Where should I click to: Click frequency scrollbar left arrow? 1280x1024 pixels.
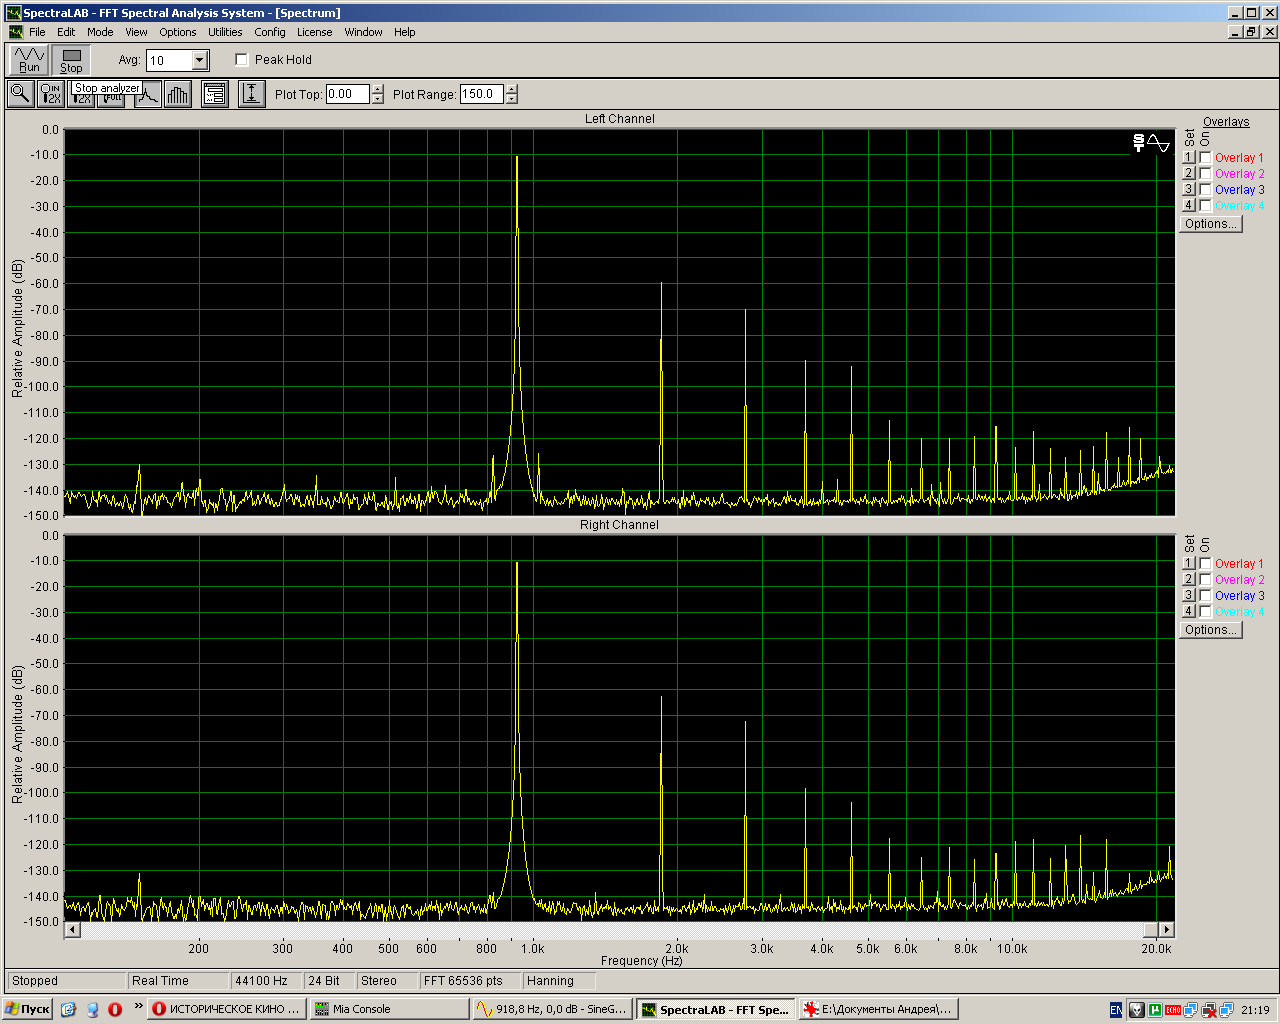coord(72,930)
